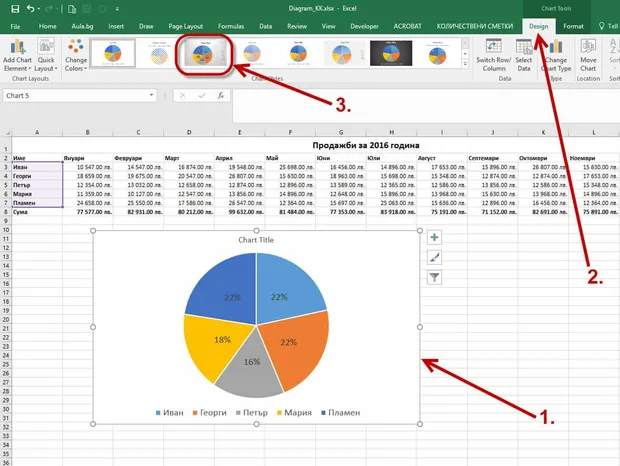Click the Select Data icon

point(524,55)
